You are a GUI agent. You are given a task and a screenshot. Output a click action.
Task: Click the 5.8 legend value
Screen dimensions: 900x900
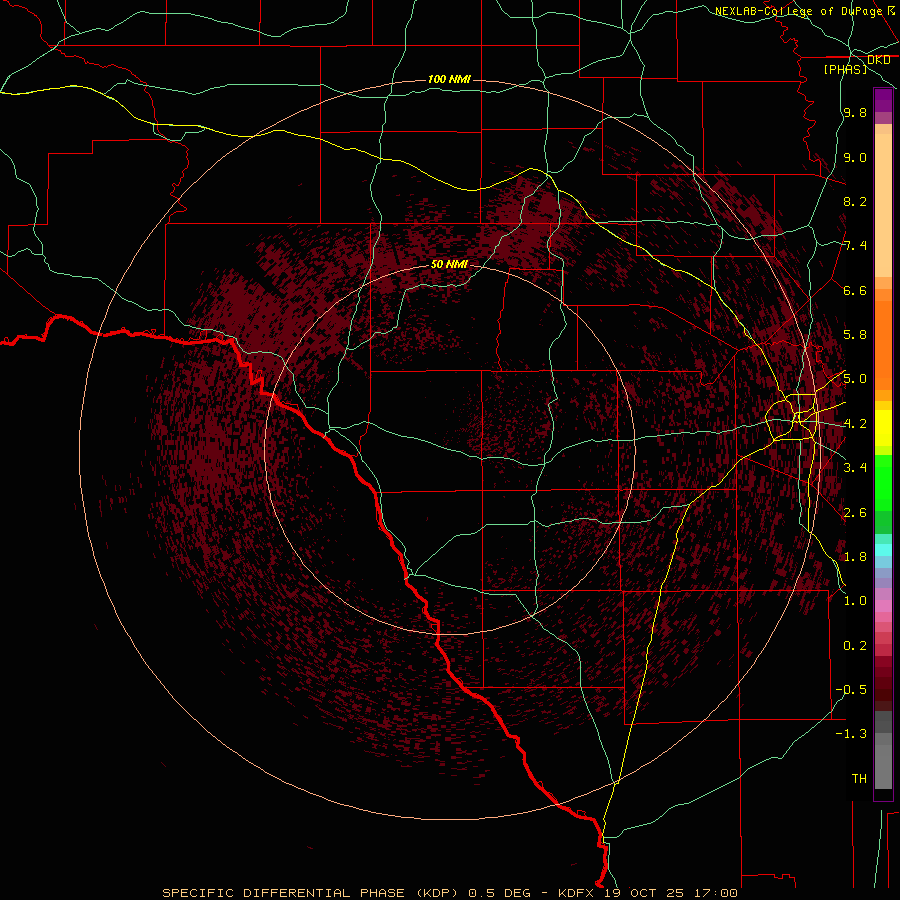click(855, 335)
